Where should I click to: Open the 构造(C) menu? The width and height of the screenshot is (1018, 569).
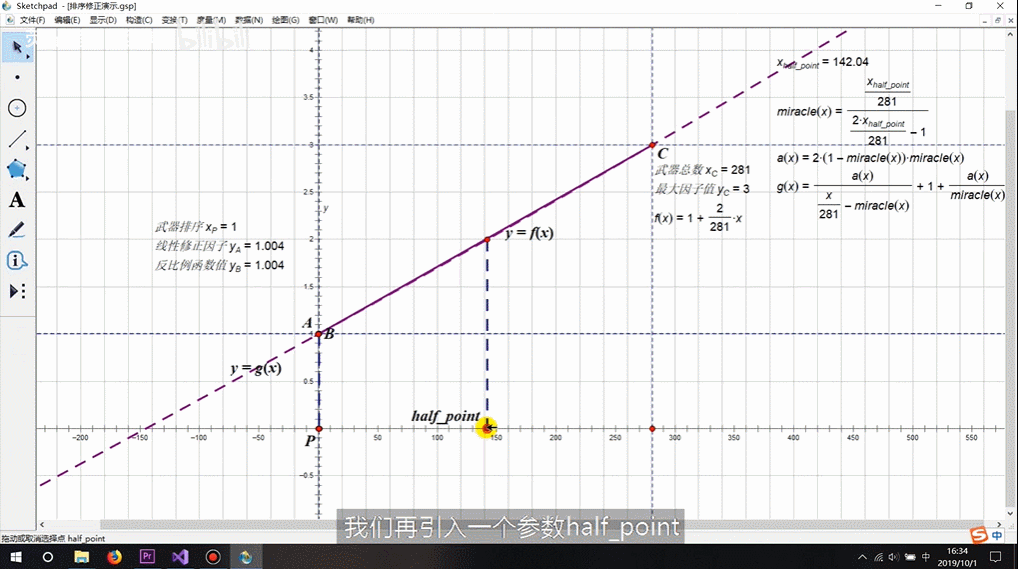pyautogui.click(x=139, y=20)
